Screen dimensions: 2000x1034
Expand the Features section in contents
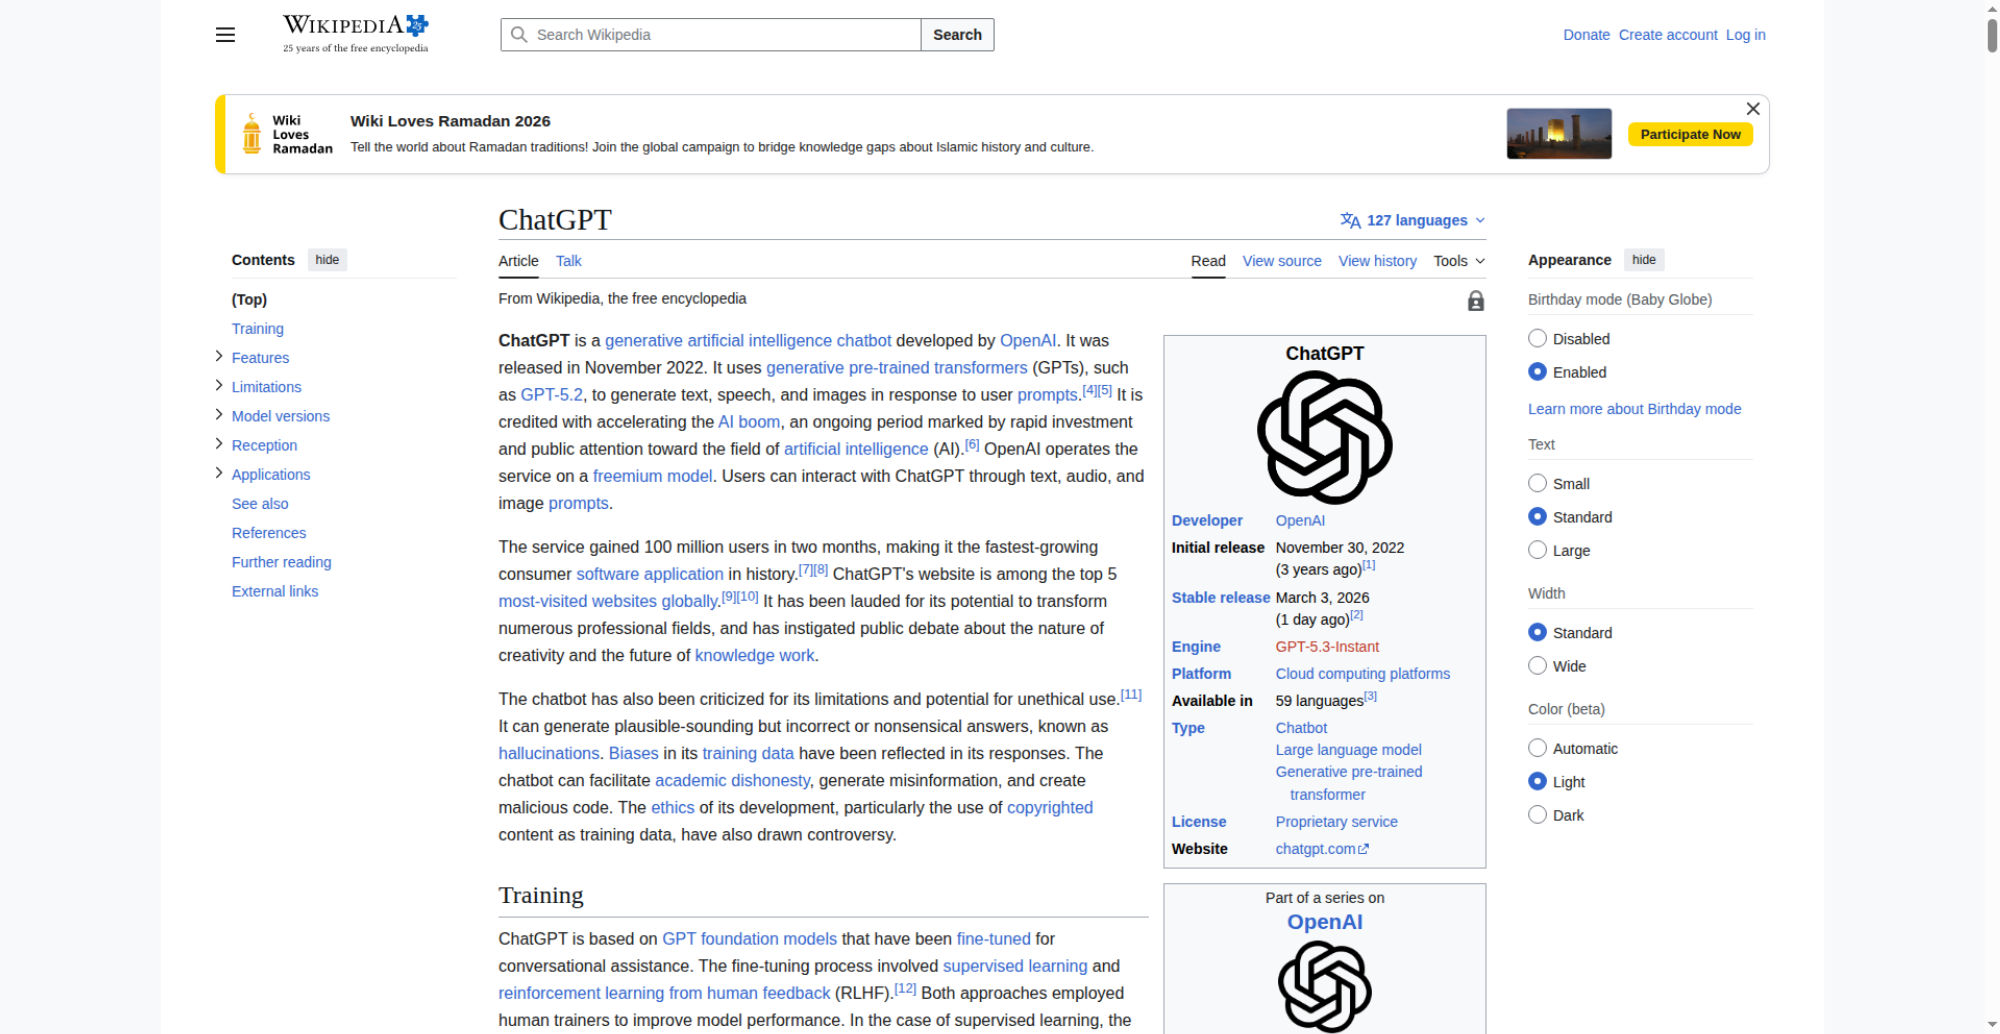coord(219,357)
